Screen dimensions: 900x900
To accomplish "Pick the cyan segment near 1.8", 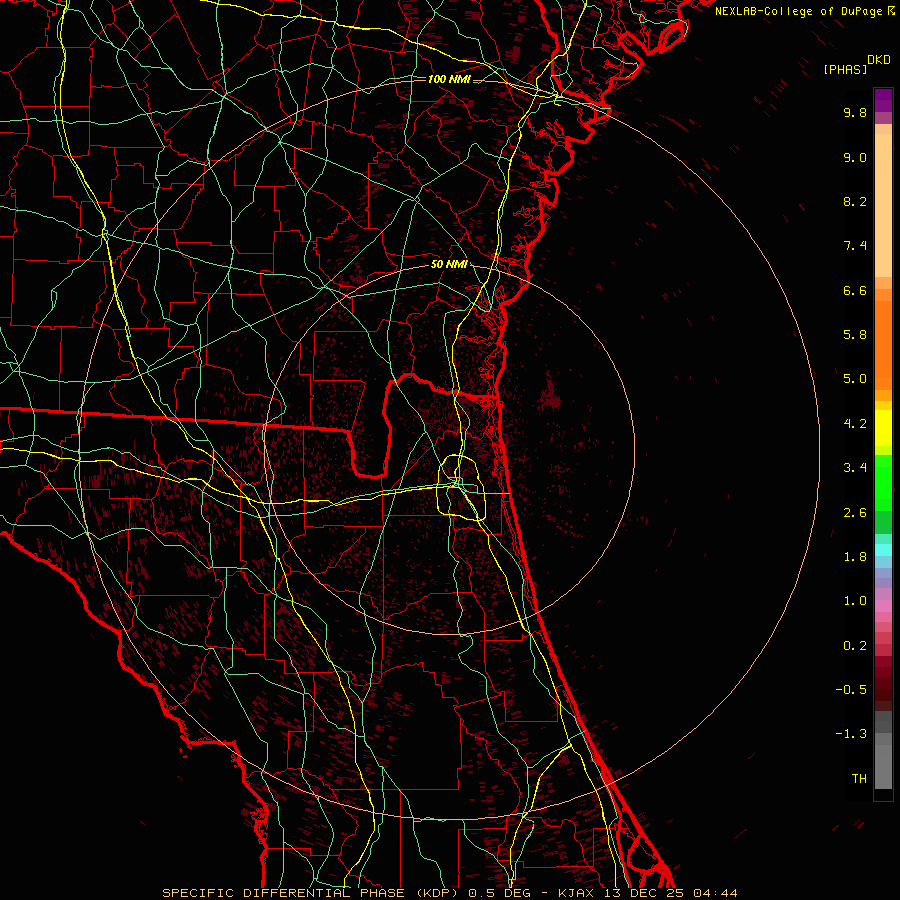I will [883, 548].
